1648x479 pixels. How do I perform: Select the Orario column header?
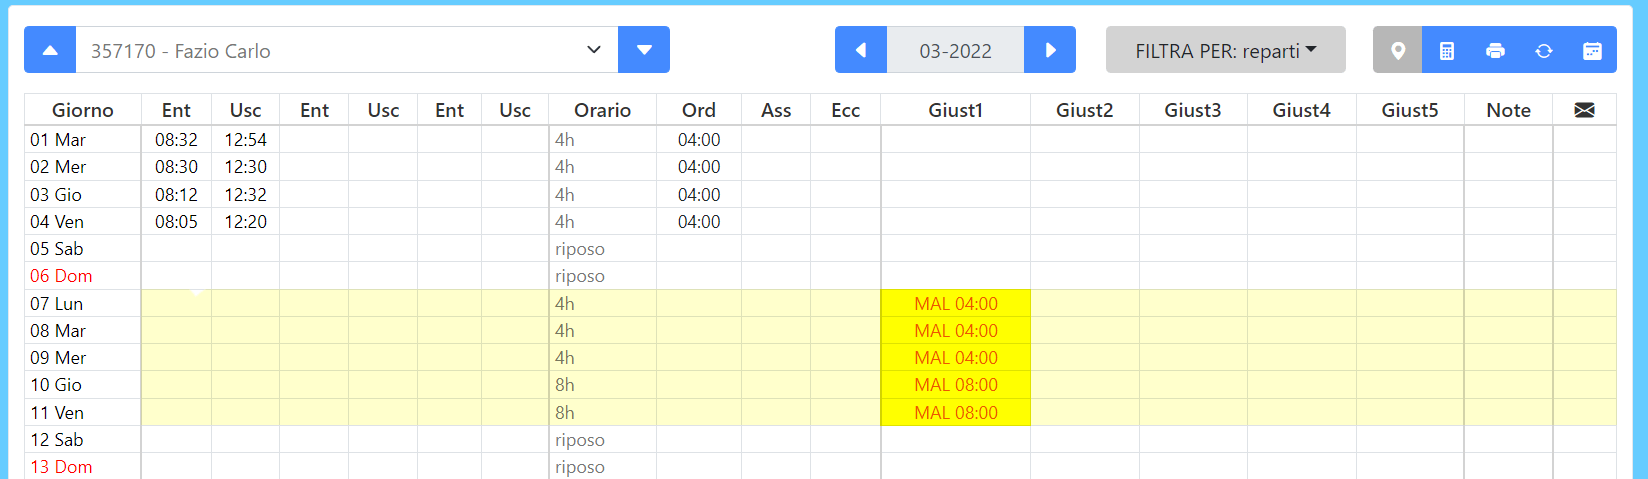tap(602, 110)
